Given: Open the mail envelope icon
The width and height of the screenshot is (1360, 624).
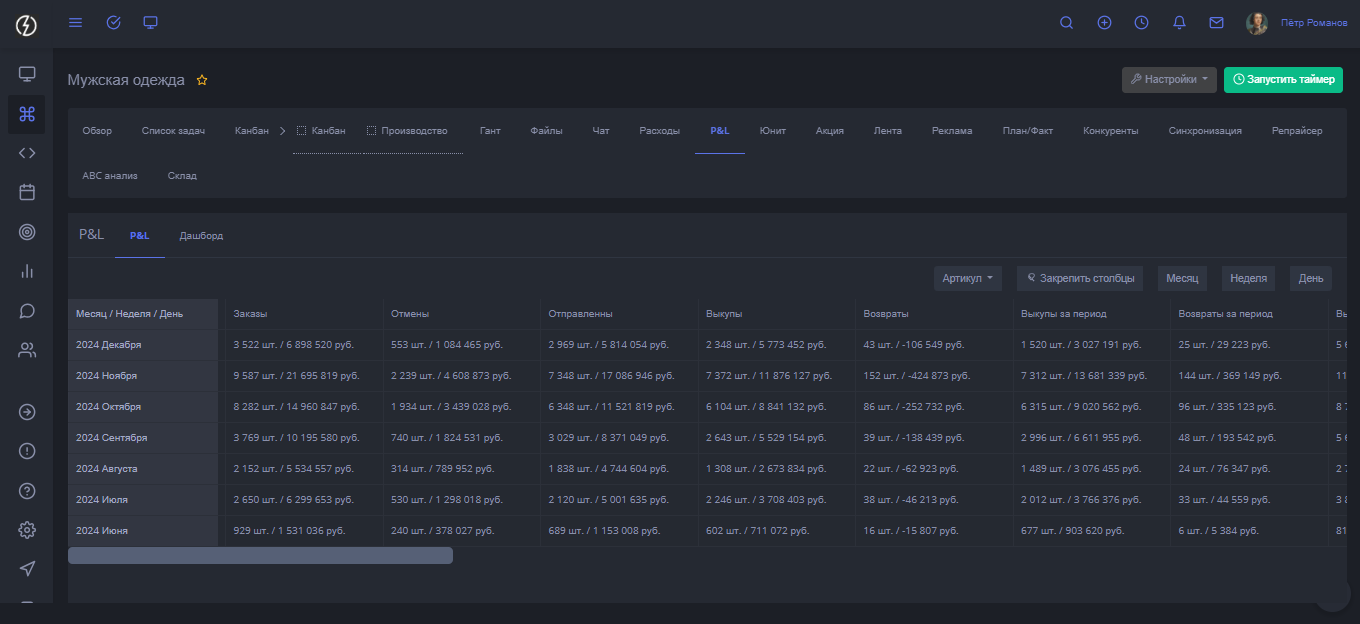Looking at the screenshot, I should (x=1216, y=23).
